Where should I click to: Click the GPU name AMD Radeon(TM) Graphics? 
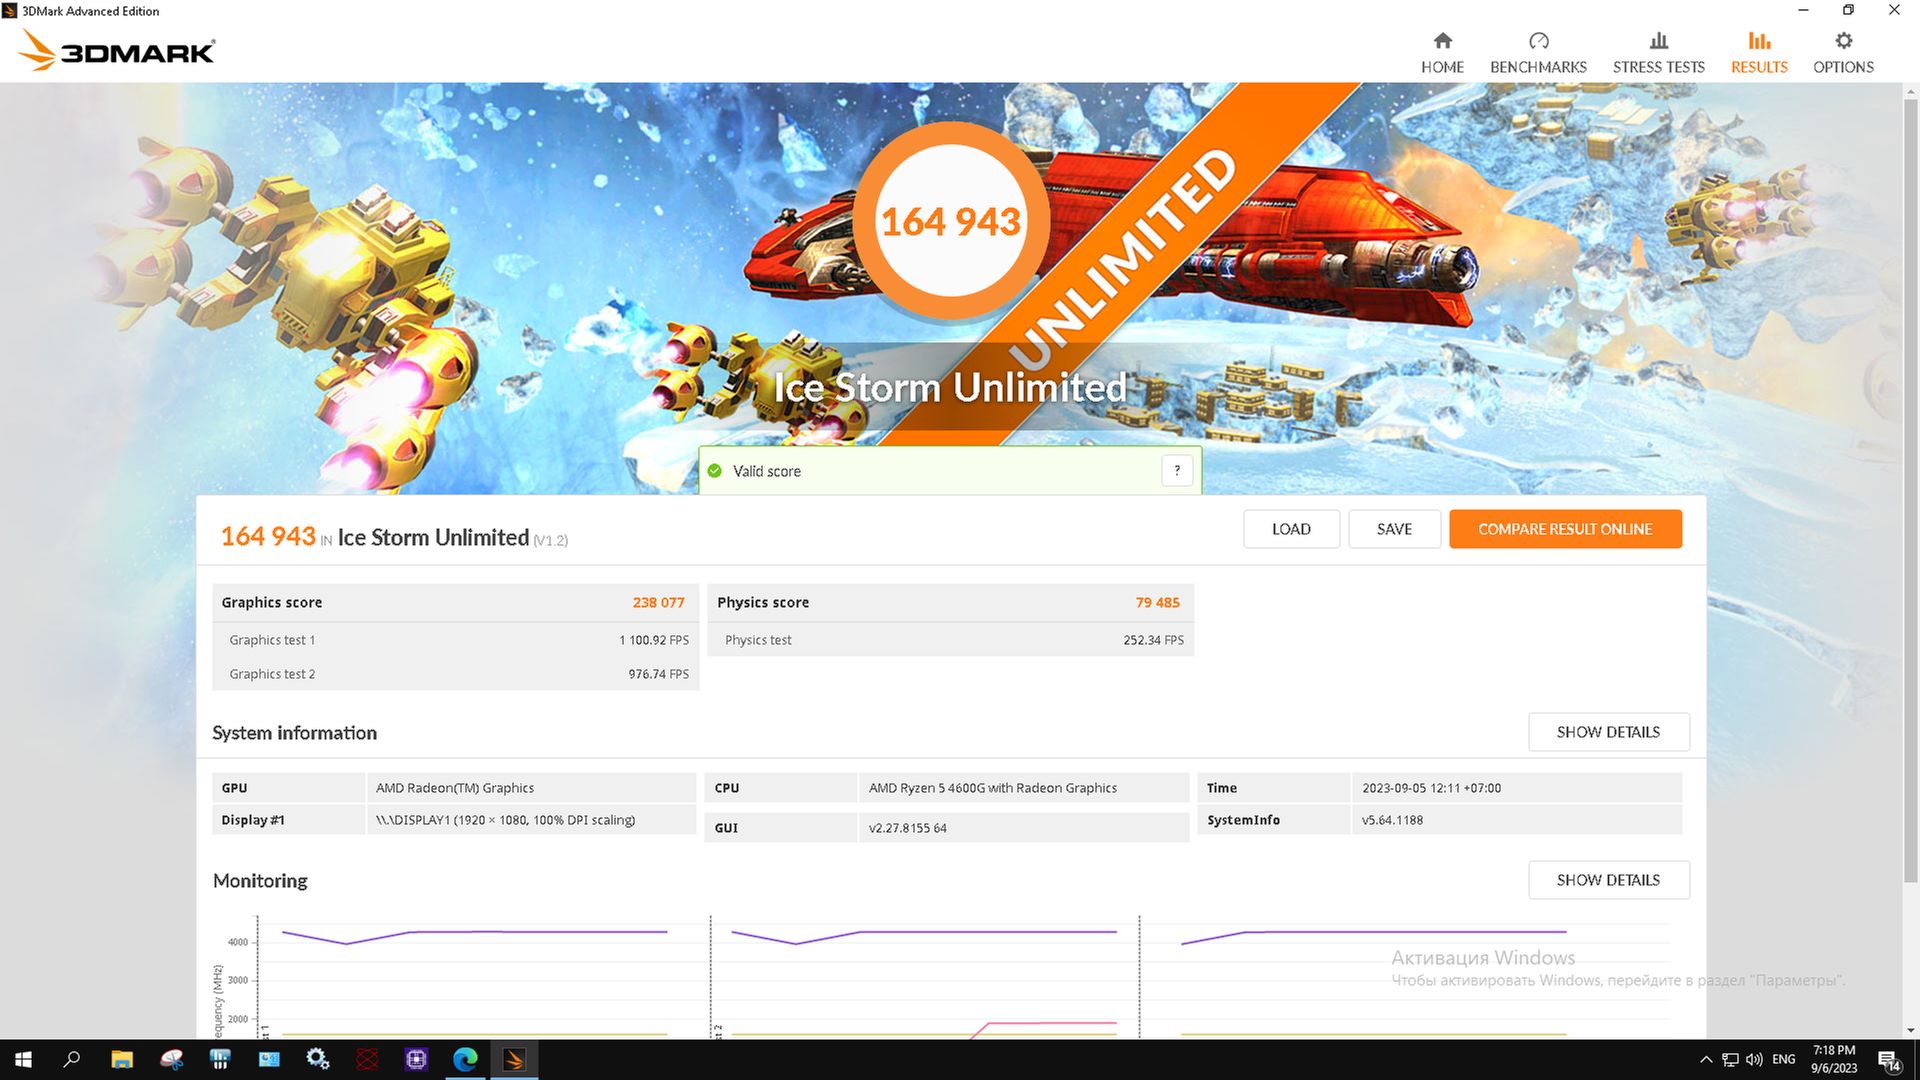455,788
